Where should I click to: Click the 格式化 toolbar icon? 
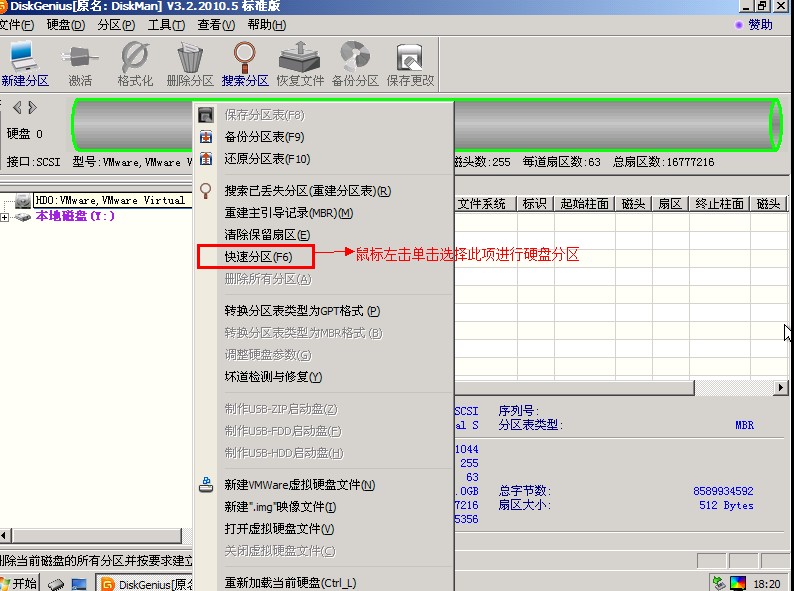click(135, 64)
